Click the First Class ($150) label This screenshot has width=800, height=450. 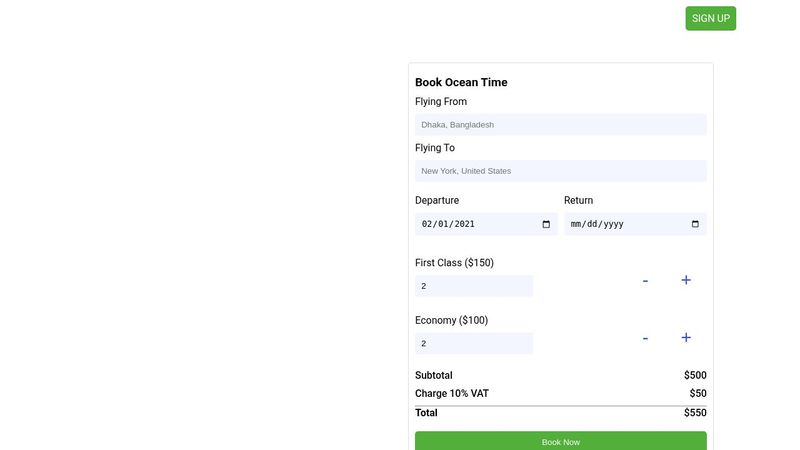(454, 263)
